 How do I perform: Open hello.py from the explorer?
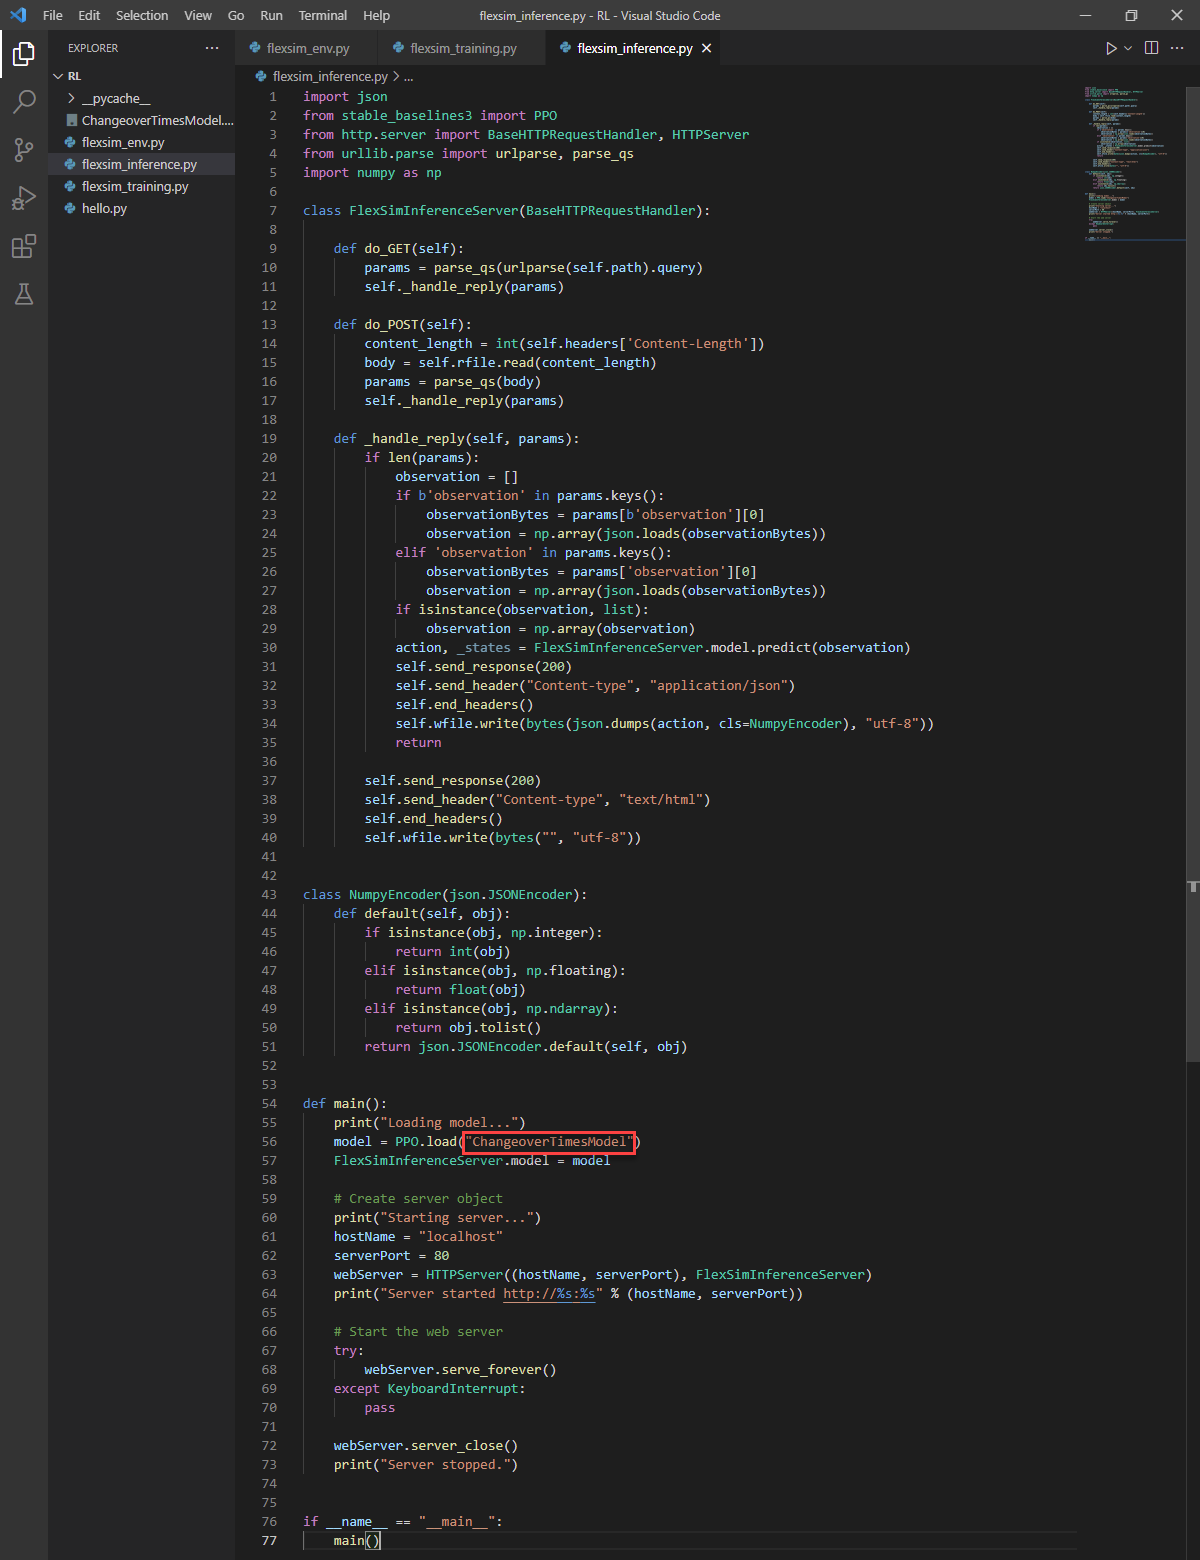pyautogui.click(x=104, y=208)
